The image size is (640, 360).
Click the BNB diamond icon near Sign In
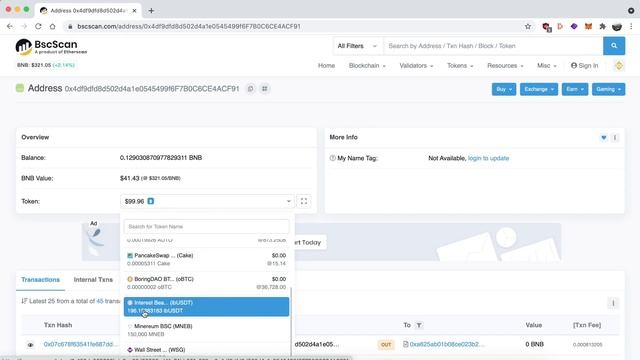619,65
